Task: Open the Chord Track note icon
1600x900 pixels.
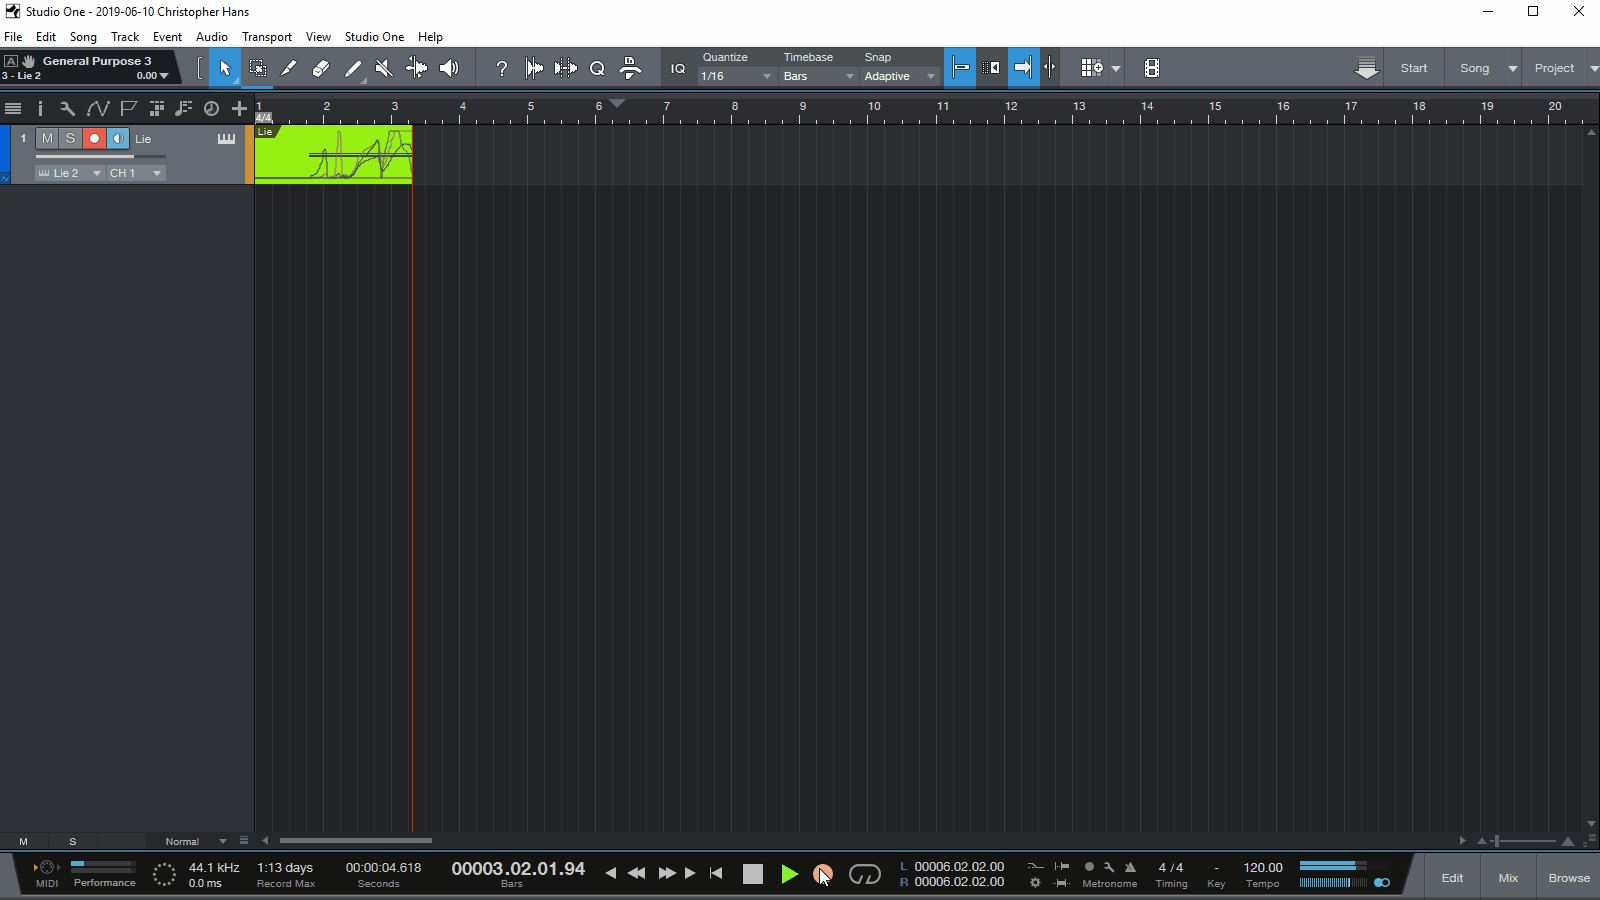Action: tap(184, 108)
